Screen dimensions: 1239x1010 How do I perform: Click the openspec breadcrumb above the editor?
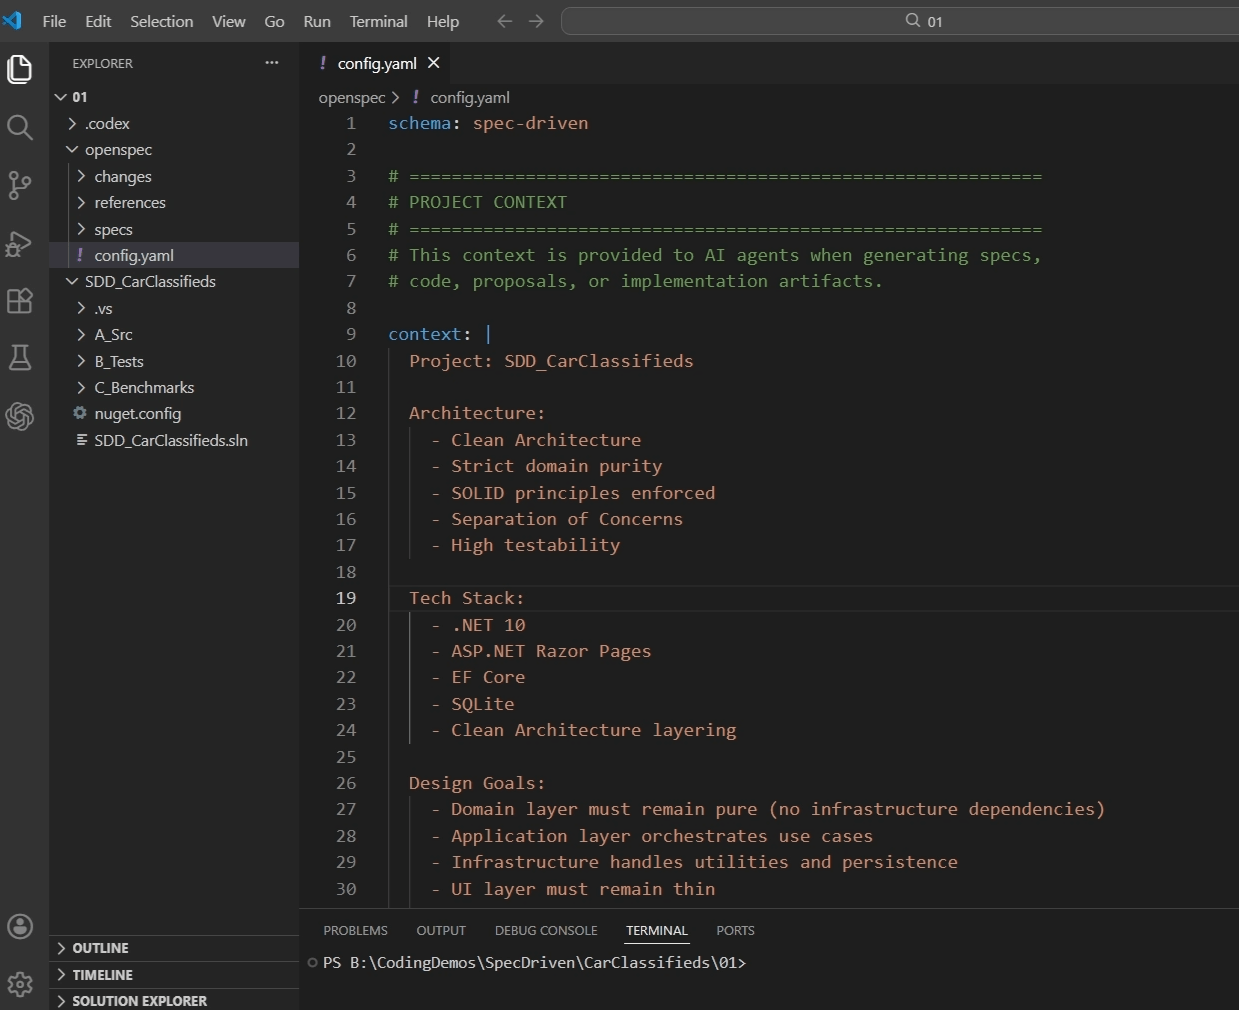click(x=351, y=97)
